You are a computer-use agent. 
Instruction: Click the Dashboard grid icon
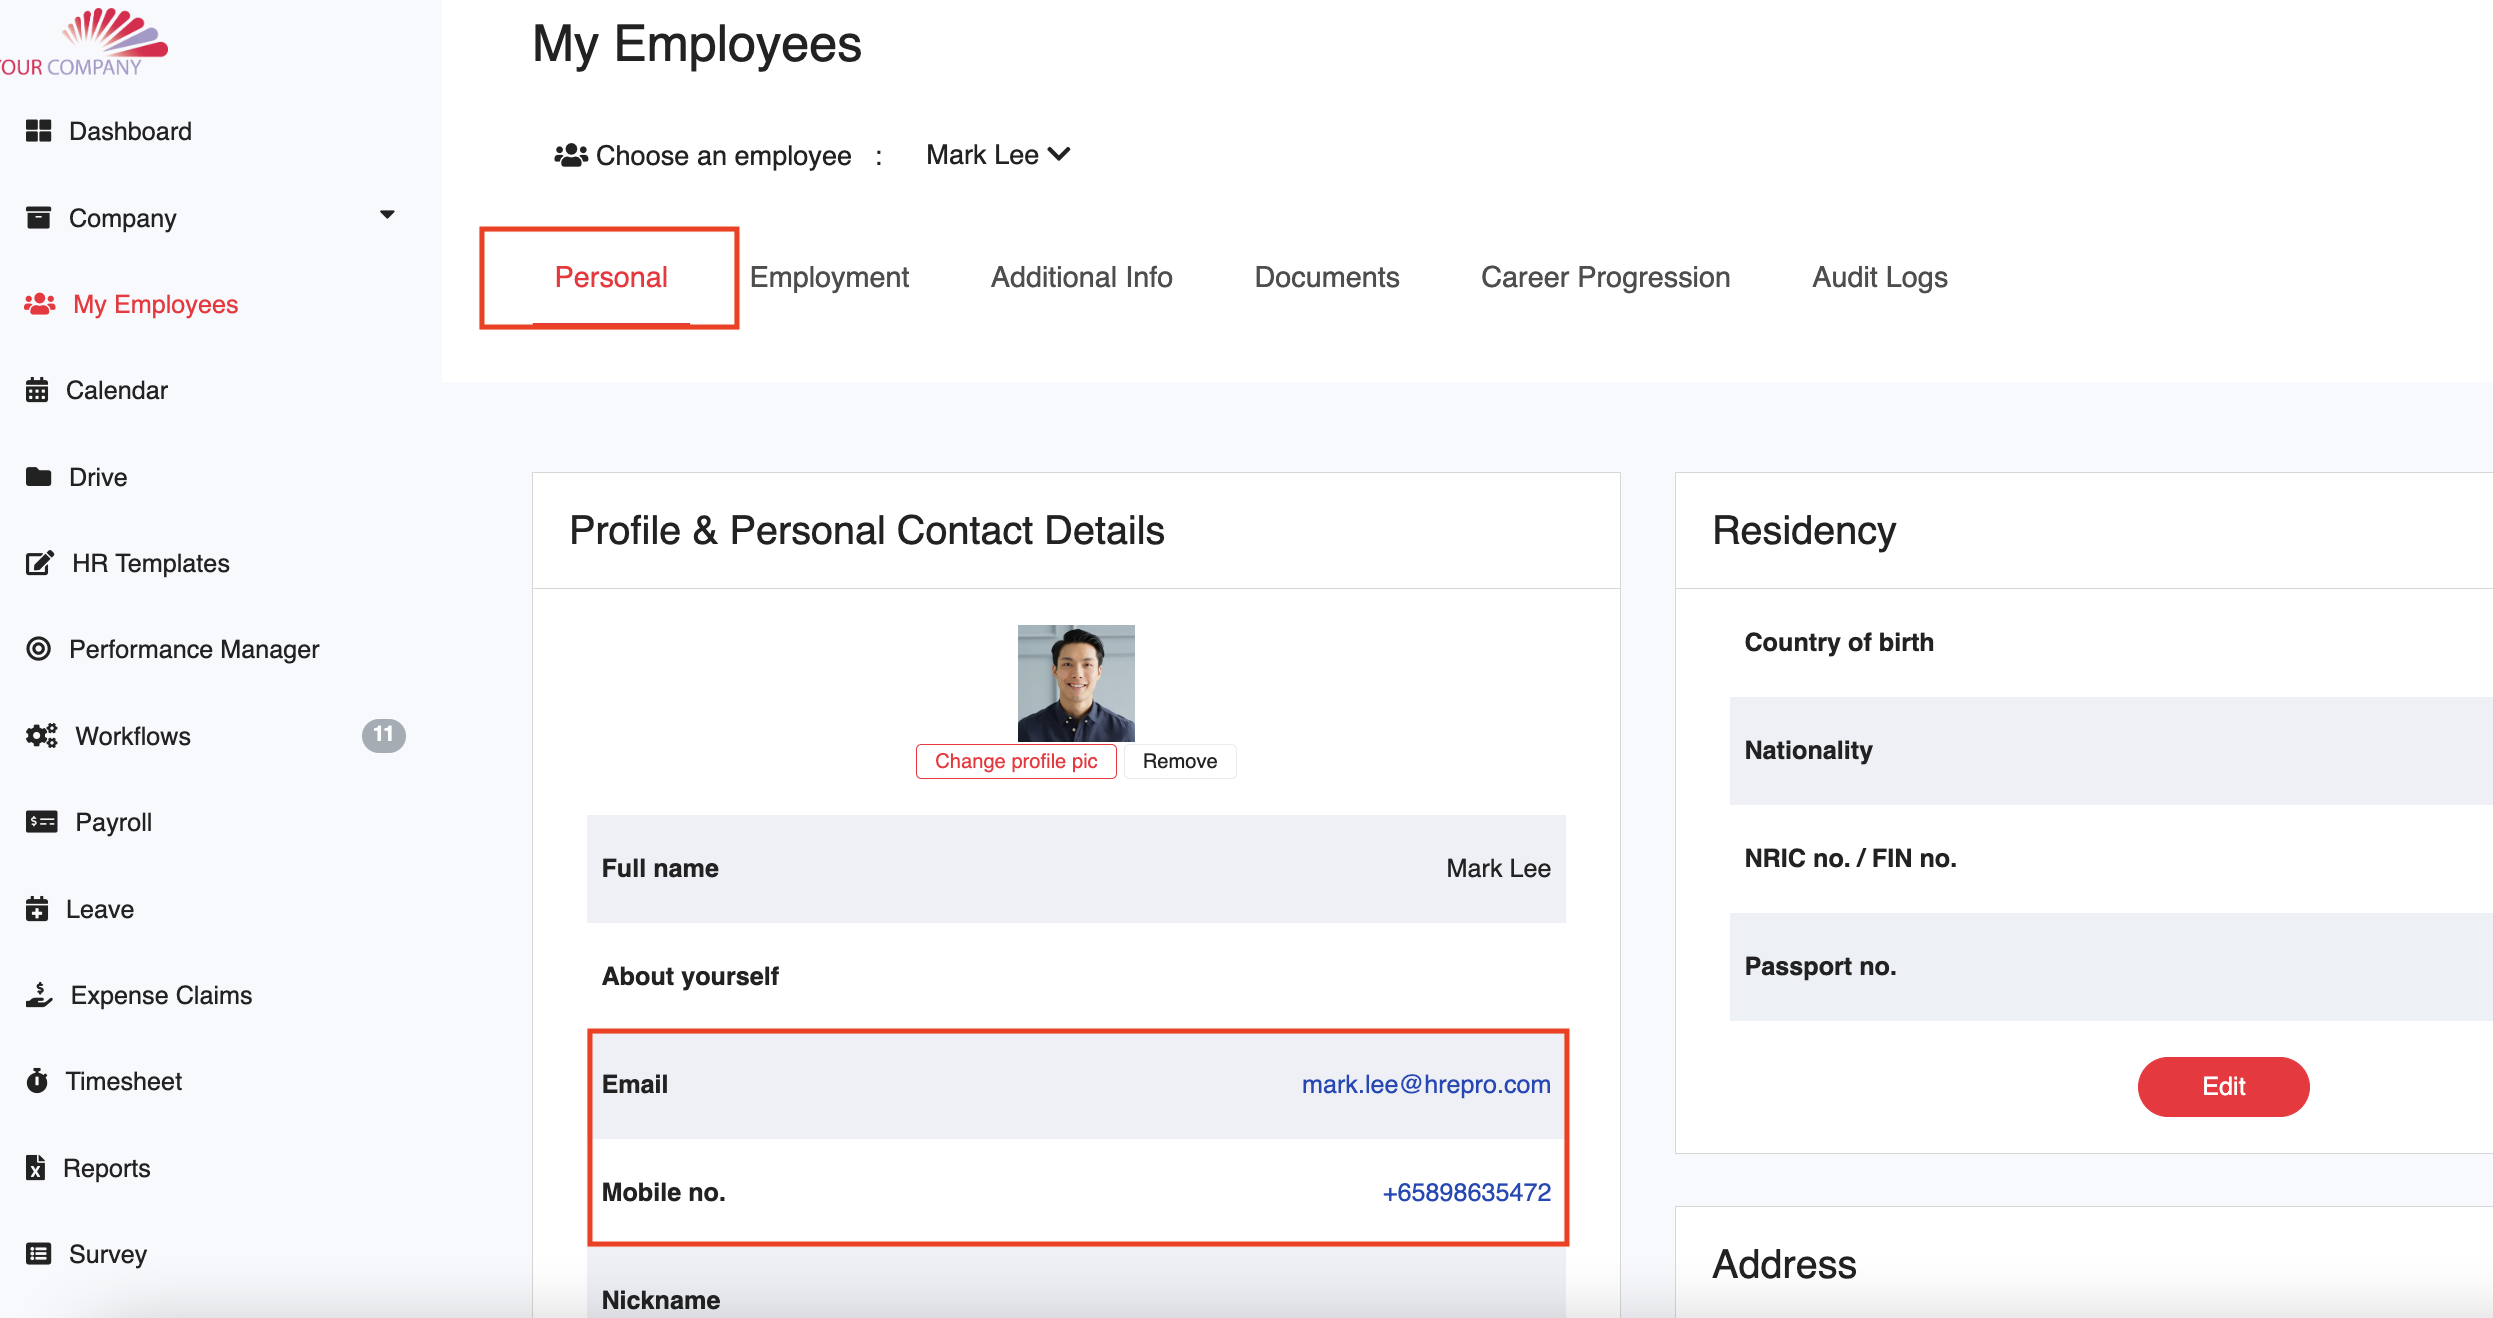click(x=38, y=131)
